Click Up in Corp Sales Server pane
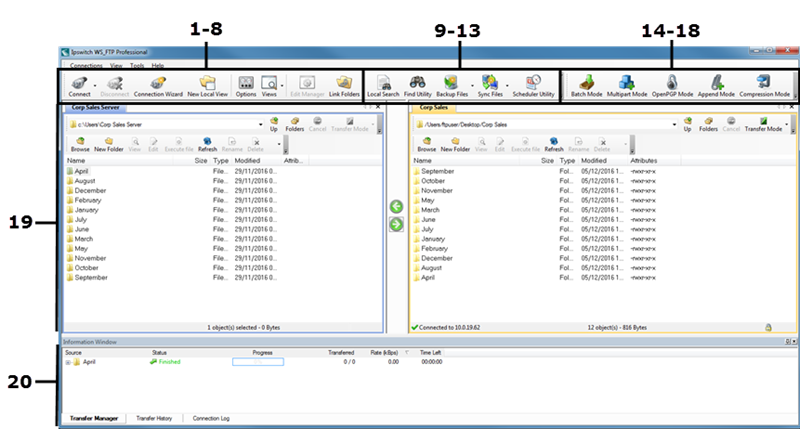Screen dimensions: 800x429 [274, 124]
